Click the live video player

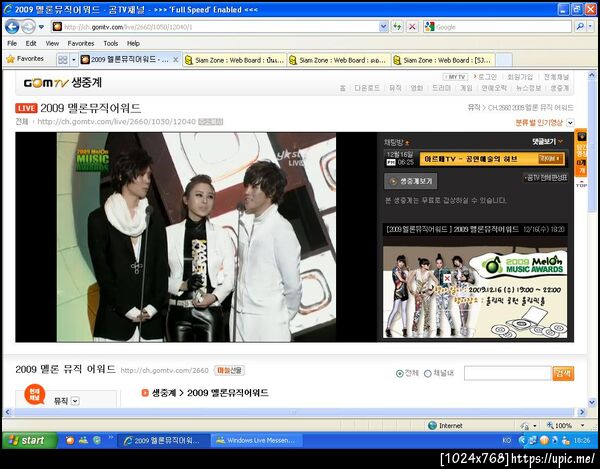[196, 237]
